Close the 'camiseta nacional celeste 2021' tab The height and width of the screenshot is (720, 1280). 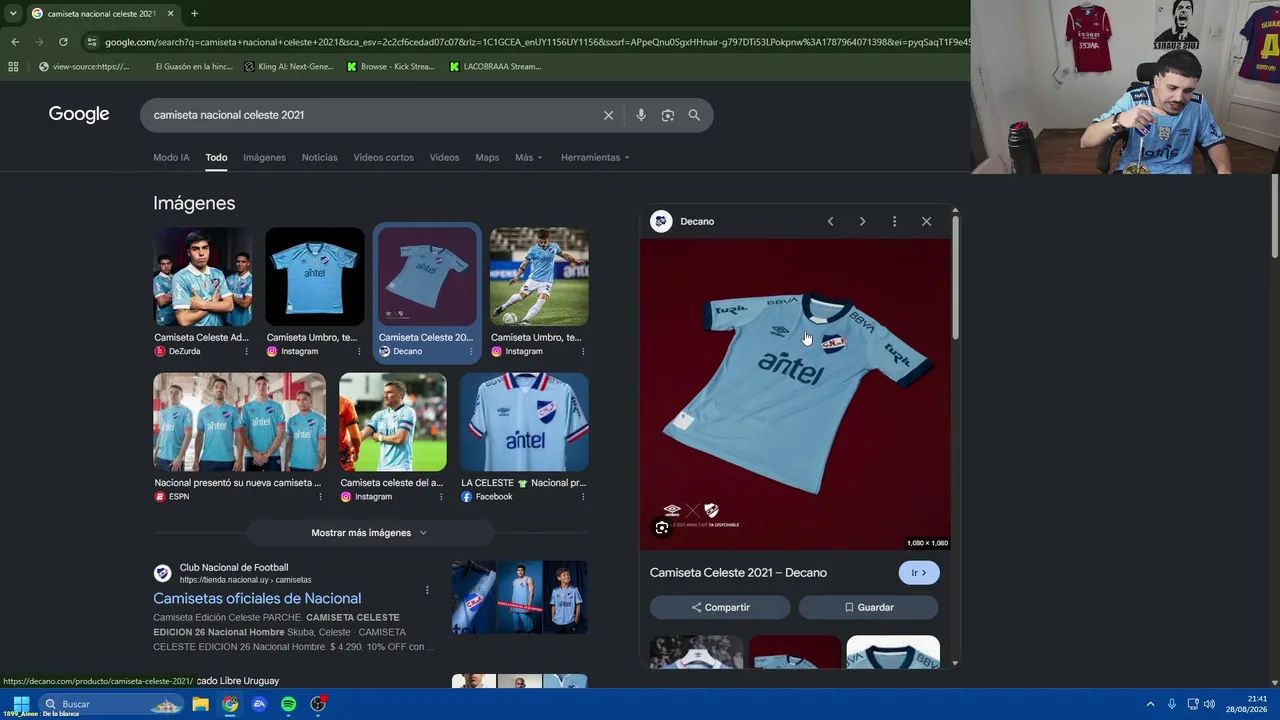click(x=170, y=14)
